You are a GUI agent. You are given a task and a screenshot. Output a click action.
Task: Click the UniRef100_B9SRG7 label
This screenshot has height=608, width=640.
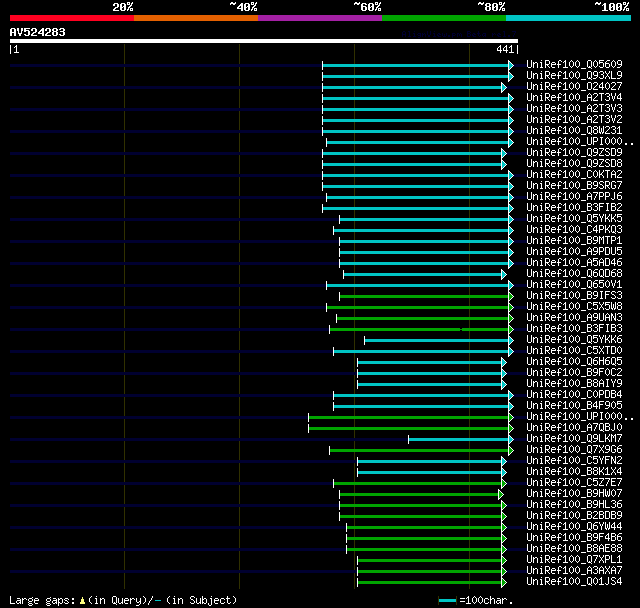click(x=574, y=186)
